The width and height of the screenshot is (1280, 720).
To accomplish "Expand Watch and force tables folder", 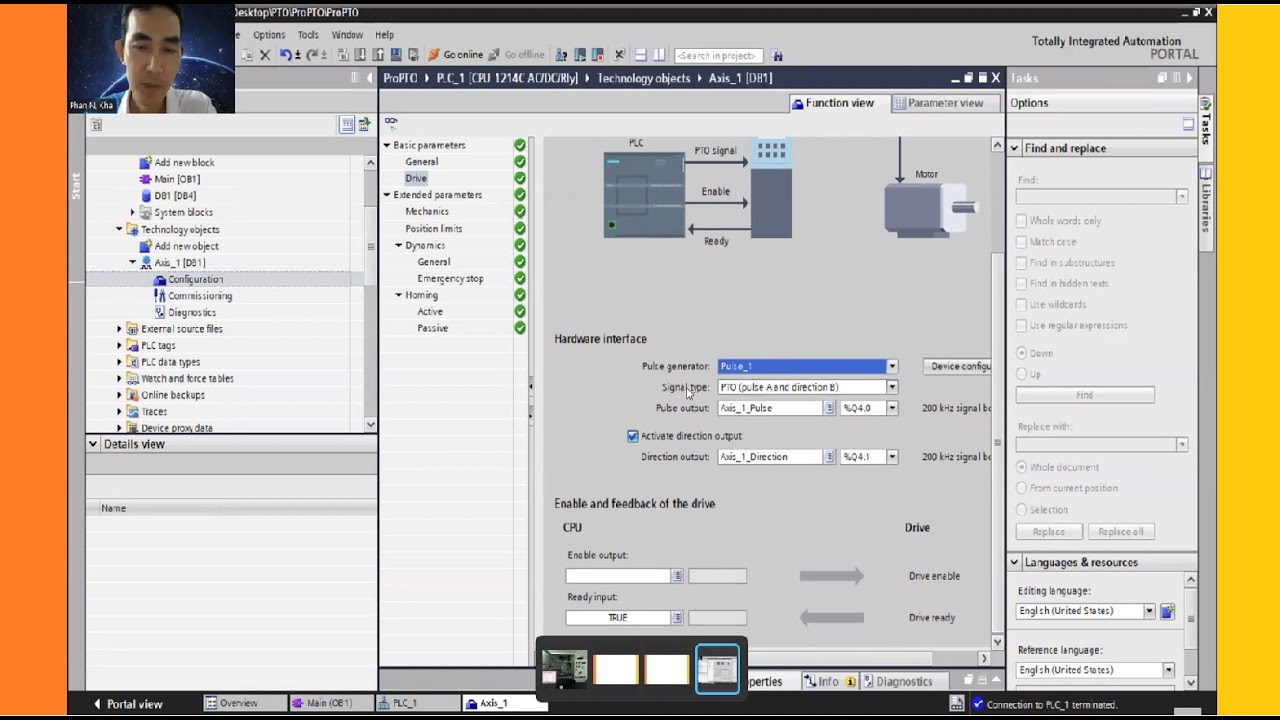I will [x=119, y=379].
